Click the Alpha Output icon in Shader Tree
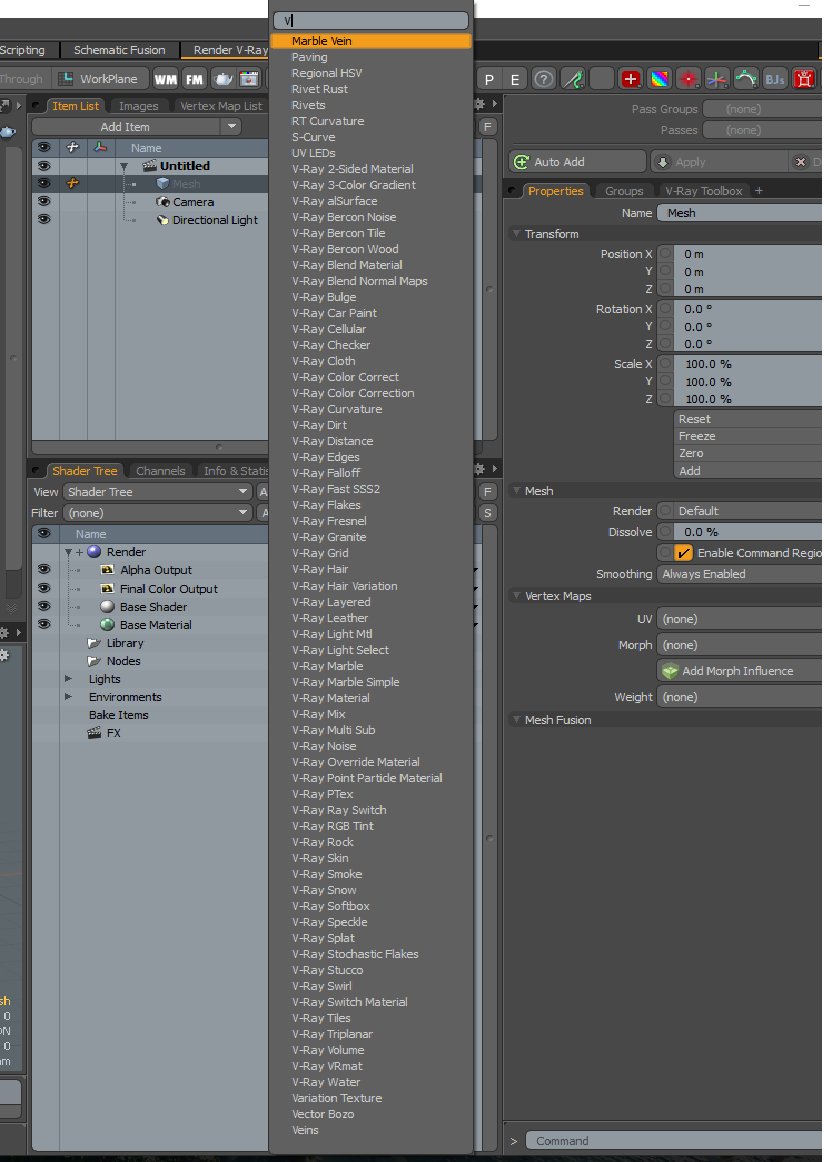The height and width of the screenshot is (1162, 824). click(x=107, y=570)
